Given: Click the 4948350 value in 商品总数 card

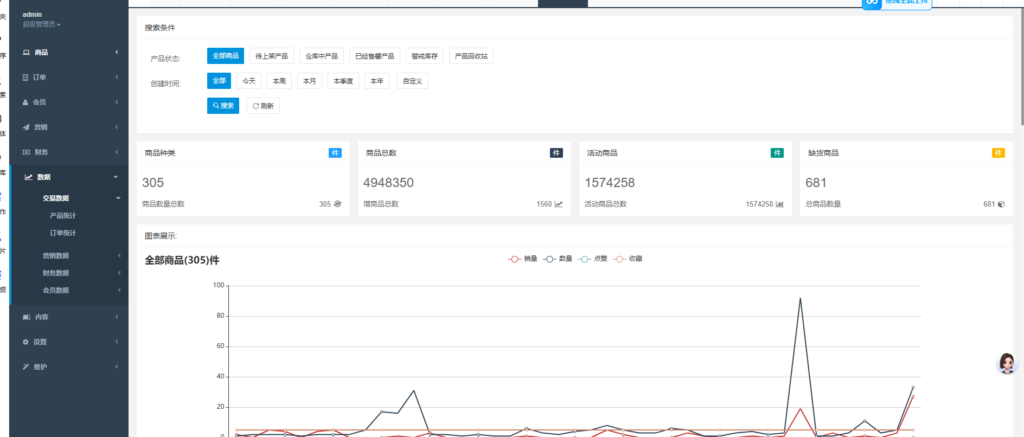Looking at the screenshot, I should (x=389, y=182).
